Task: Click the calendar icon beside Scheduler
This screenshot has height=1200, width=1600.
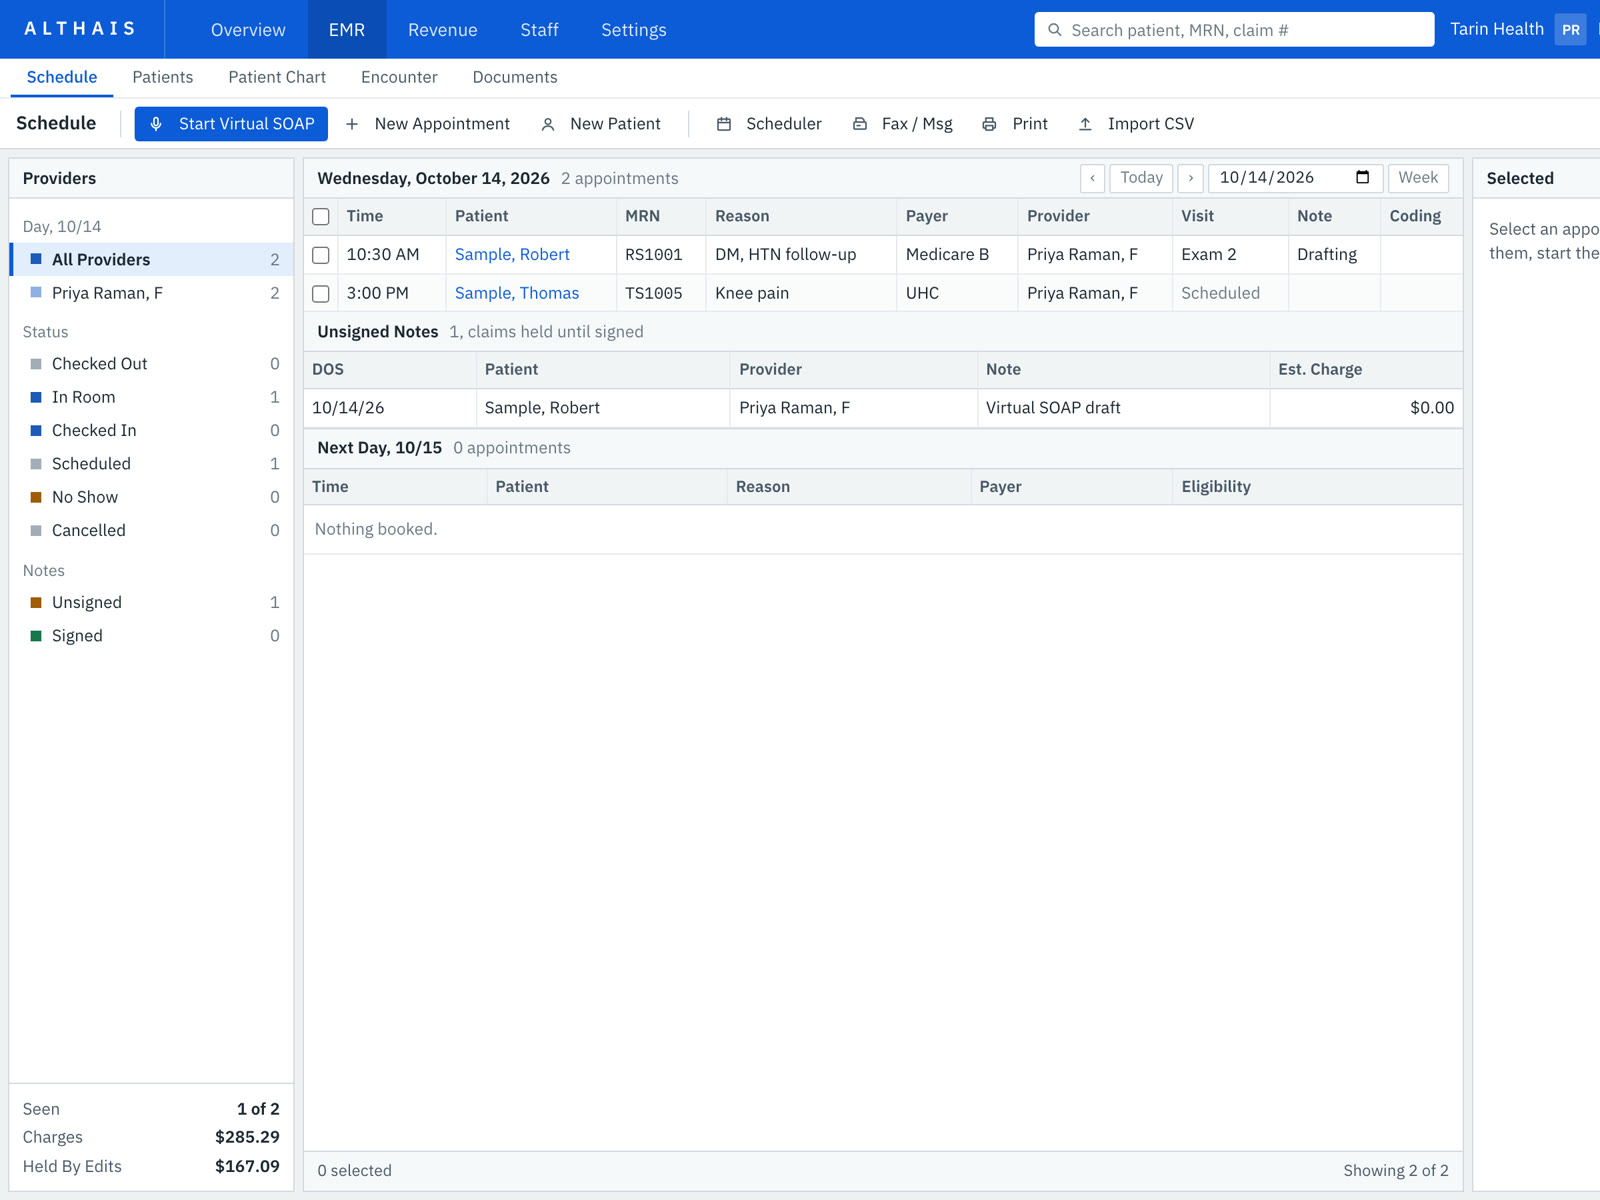Action: click(724, 124)
